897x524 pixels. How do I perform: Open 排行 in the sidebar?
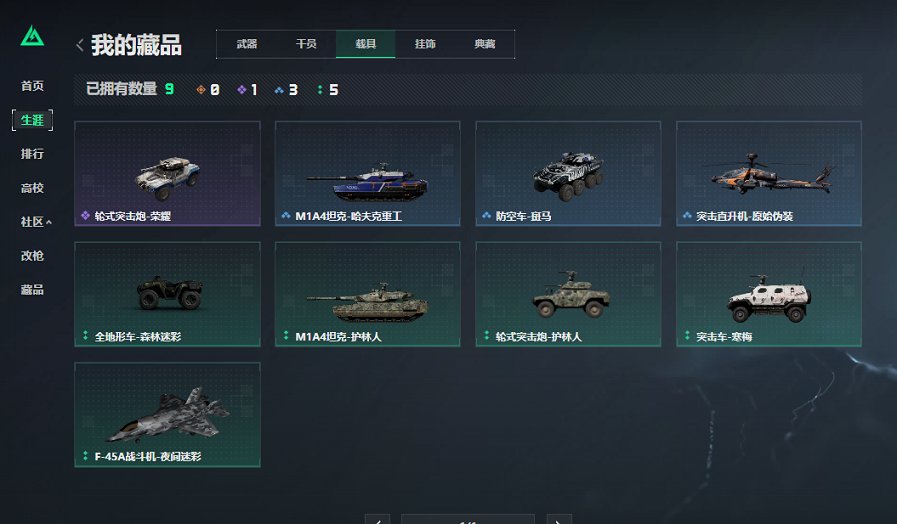pos(32,154)
